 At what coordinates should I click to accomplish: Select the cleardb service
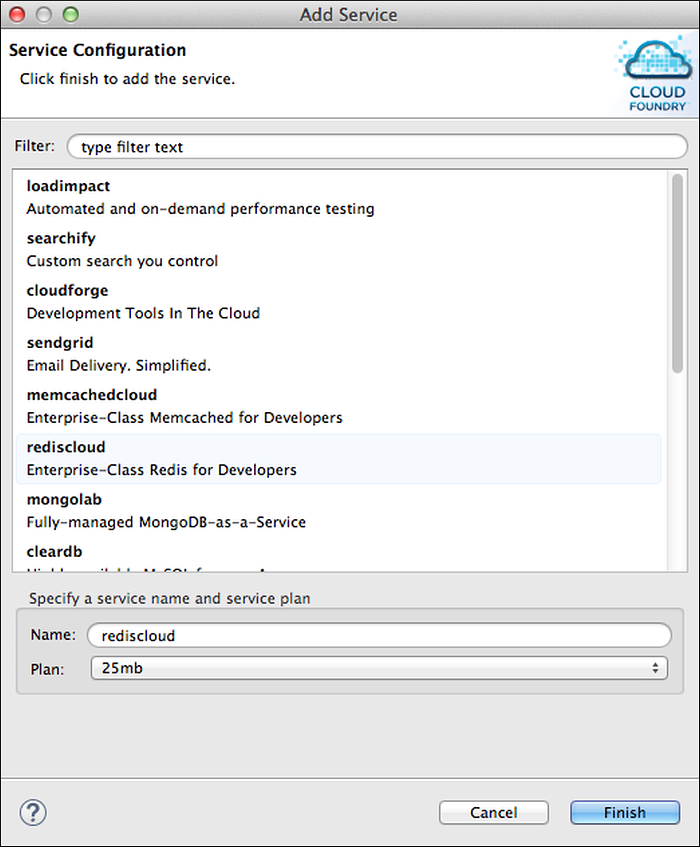click(200, 553)
